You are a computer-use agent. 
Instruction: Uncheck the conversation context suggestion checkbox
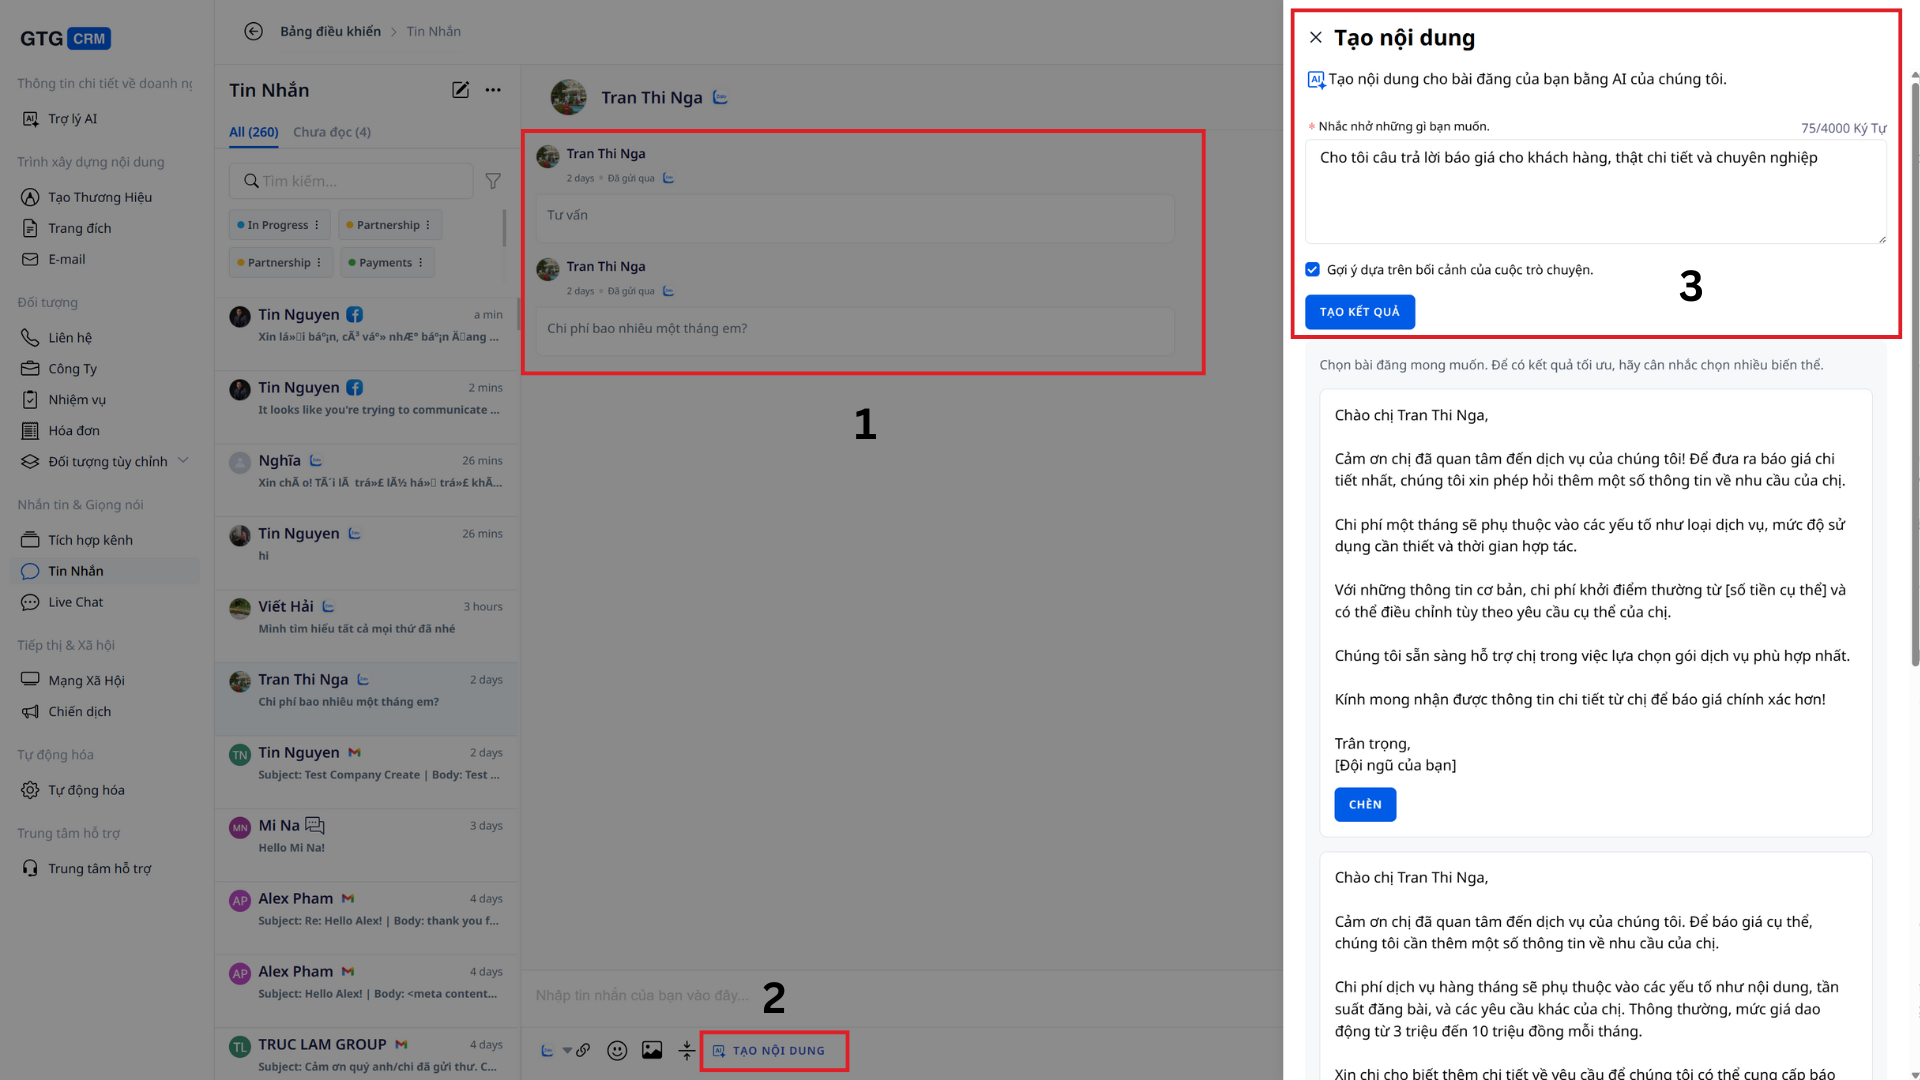(1312, 269)
